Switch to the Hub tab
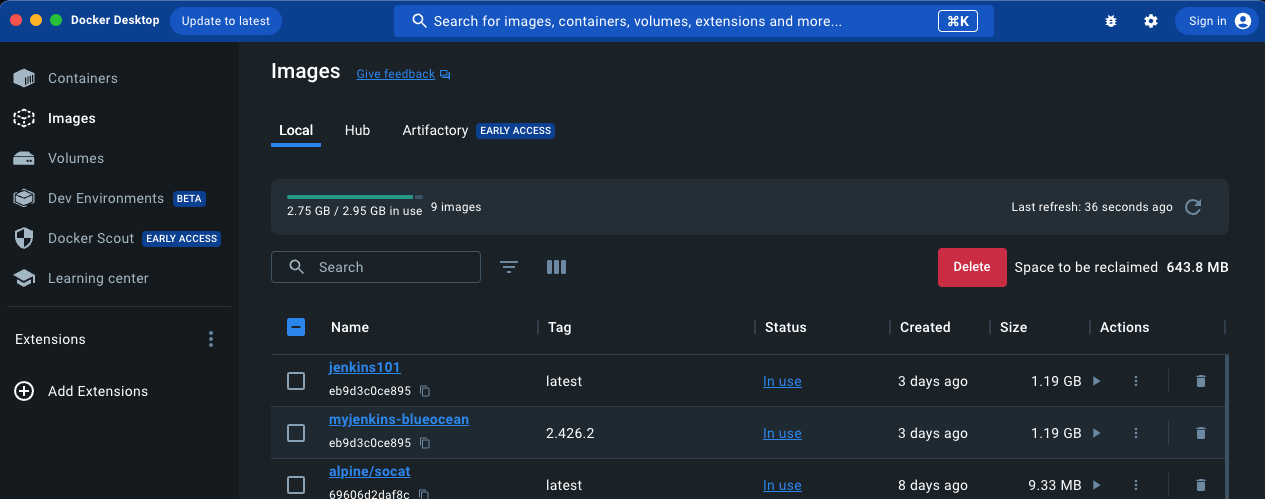 (357, 130)
